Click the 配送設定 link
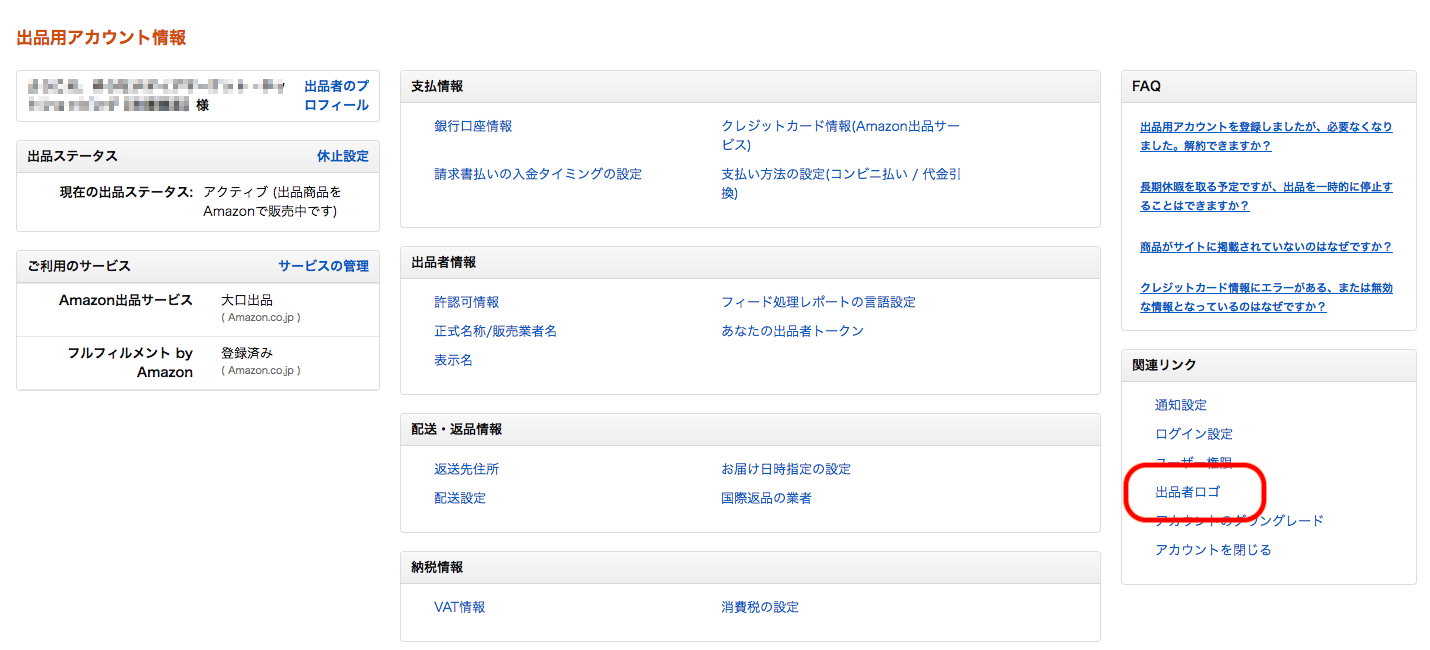The height and width of the screenshot is (650, 1430). (x=460, y=498)
